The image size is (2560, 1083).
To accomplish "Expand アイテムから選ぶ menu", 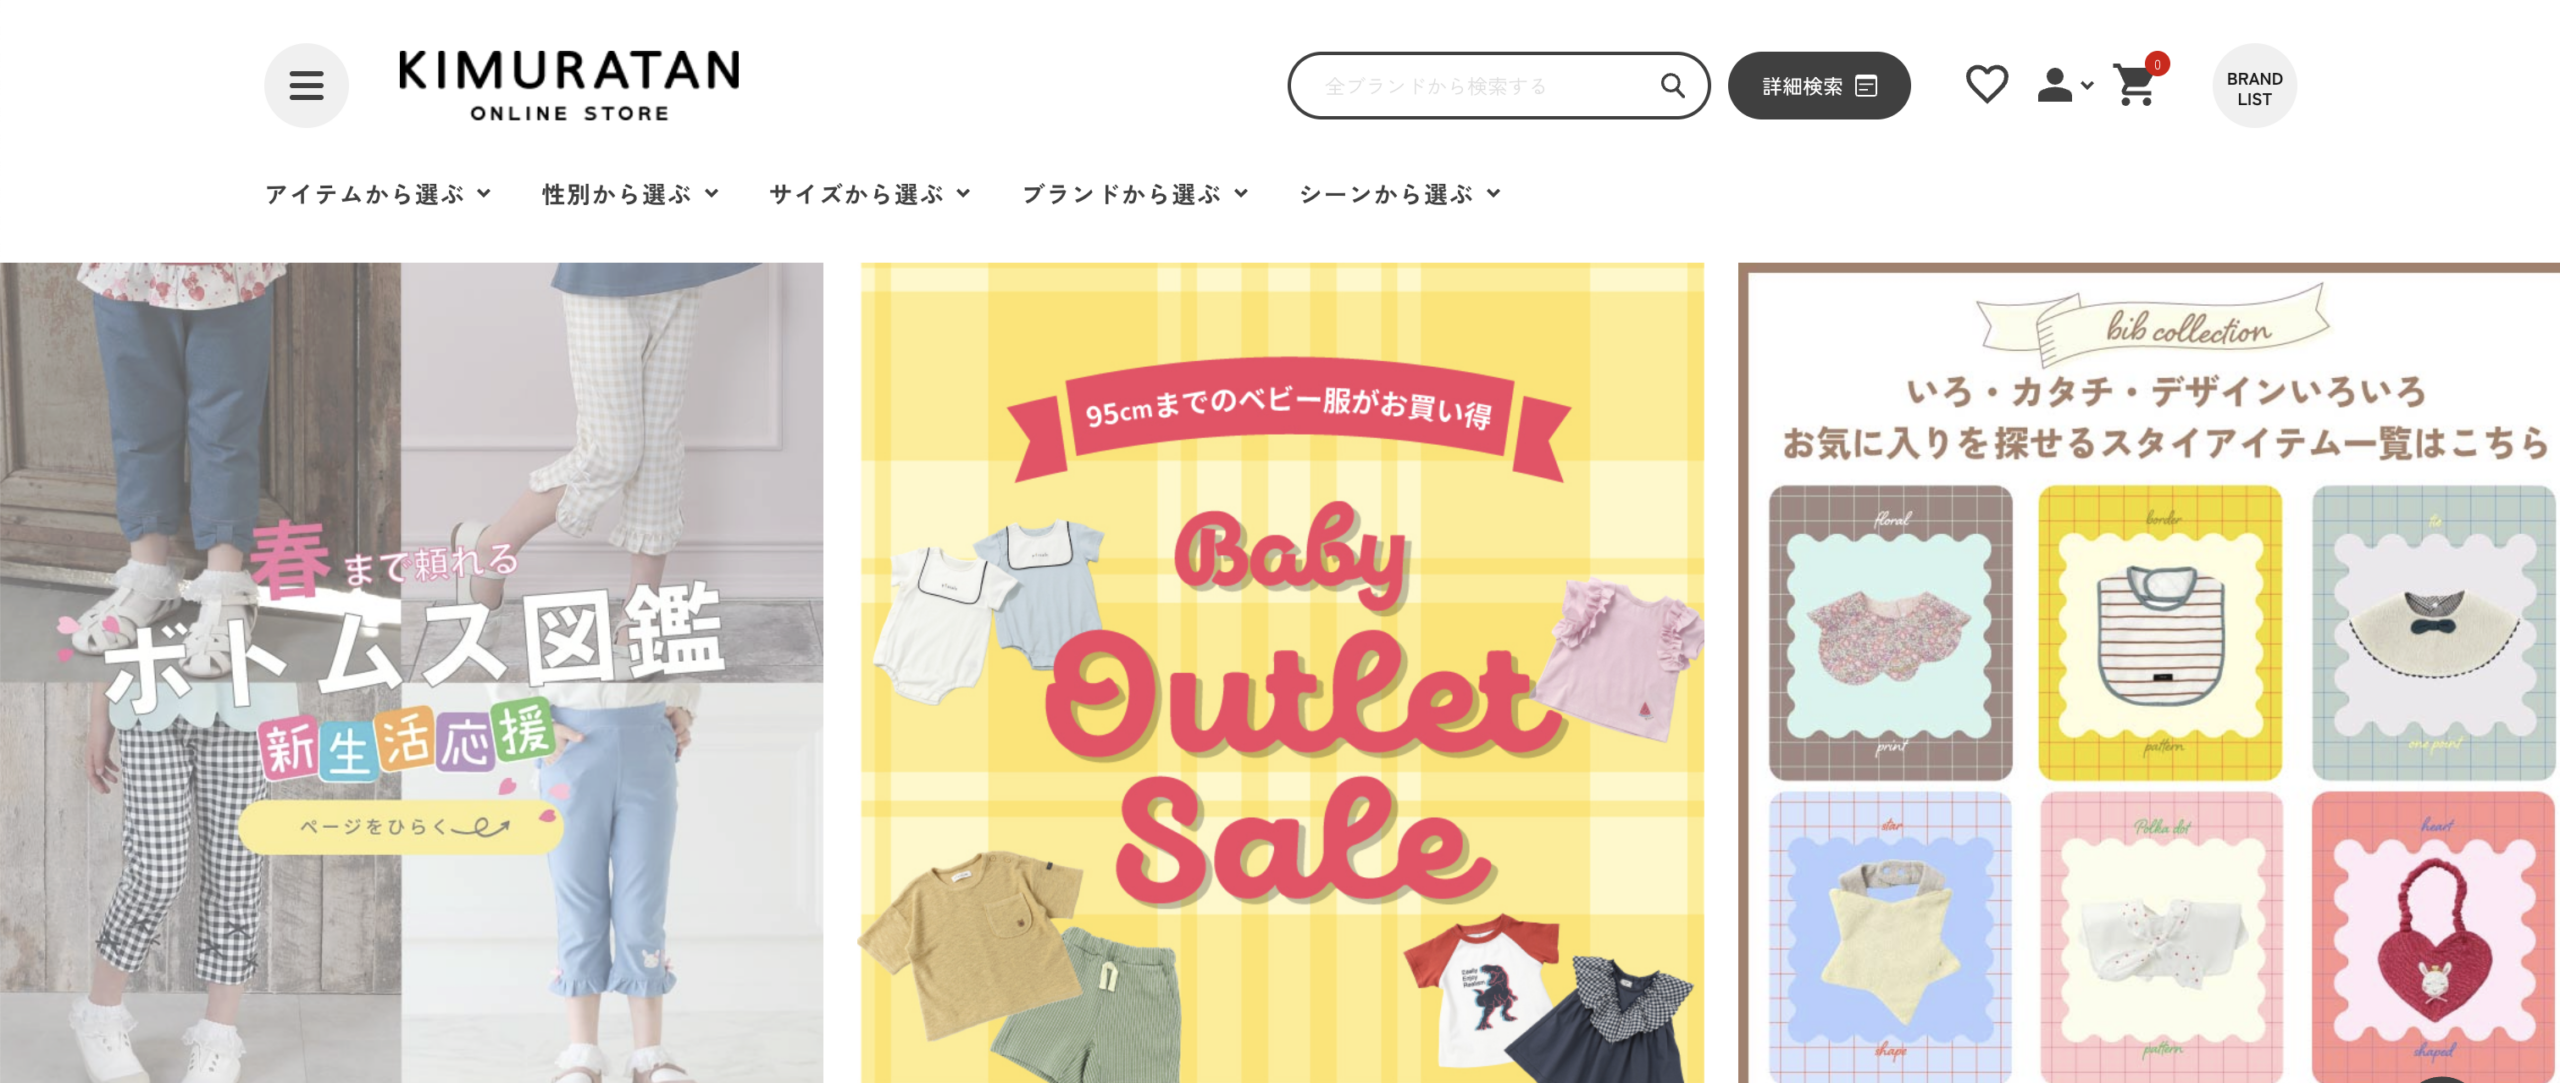I will point(378,194).
